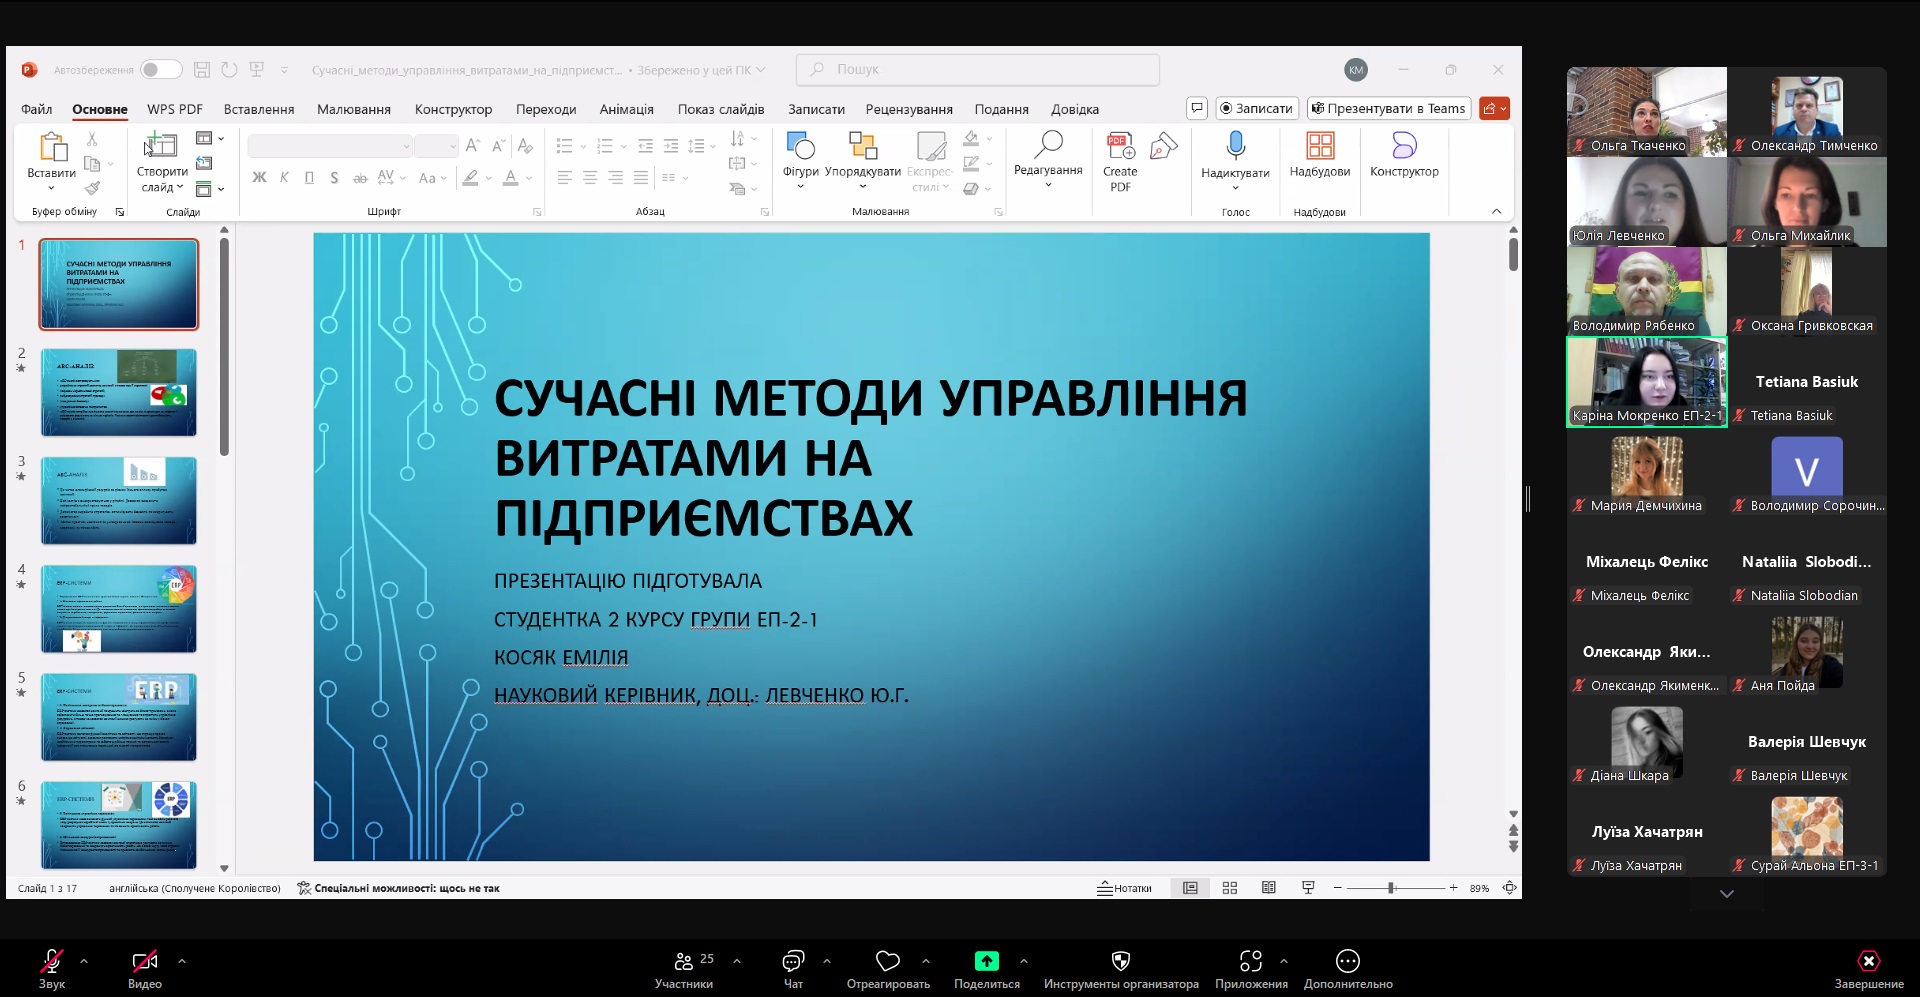The image size is (1920, 997).
Task: Click the Add-ins (Надбудови) icon
Action: pos(1319,148)
